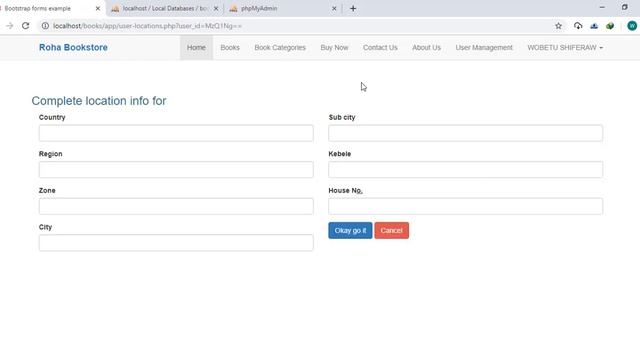The width and height of the screenshot is (640, 360).
Task: Open the Home nav item
Action: click(196, 48)
